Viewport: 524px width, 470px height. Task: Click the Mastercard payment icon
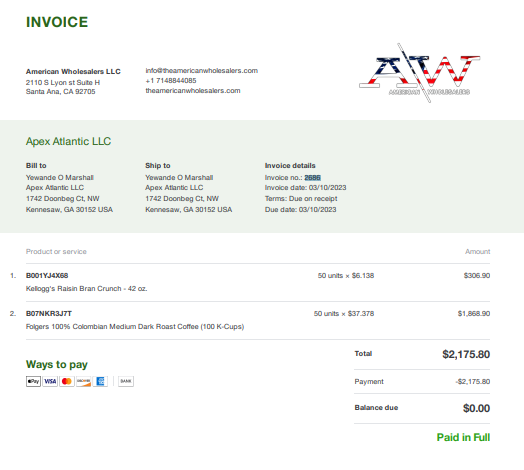coord(67,381)
